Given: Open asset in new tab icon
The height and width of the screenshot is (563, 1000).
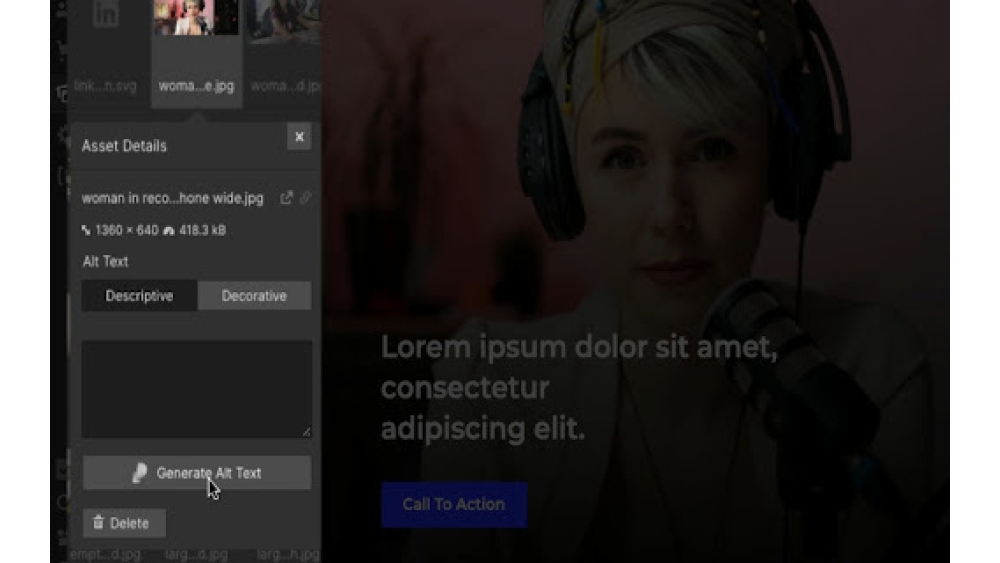Looking at the screenshot, I should [286, 198].
